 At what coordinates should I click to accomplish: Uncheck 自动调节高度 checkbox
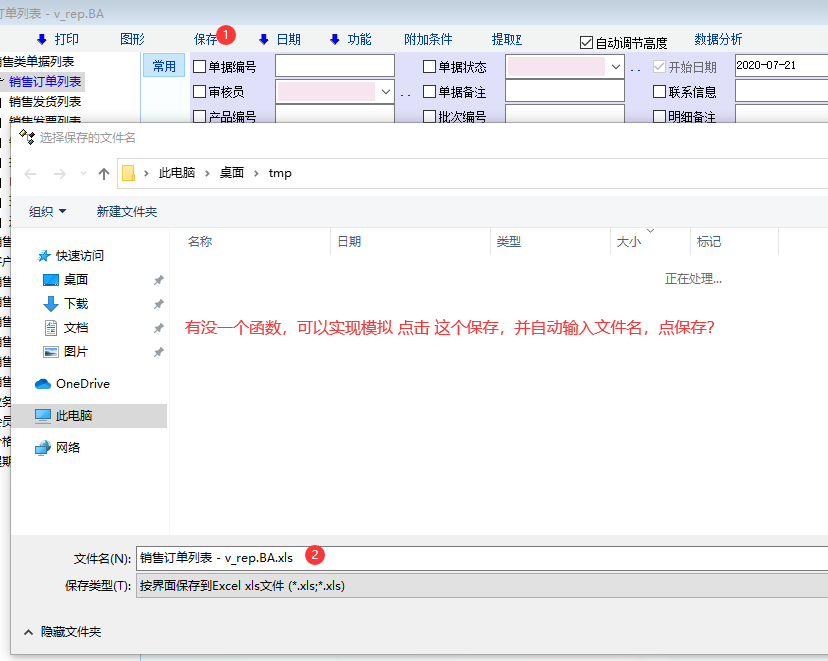point(586,43)
